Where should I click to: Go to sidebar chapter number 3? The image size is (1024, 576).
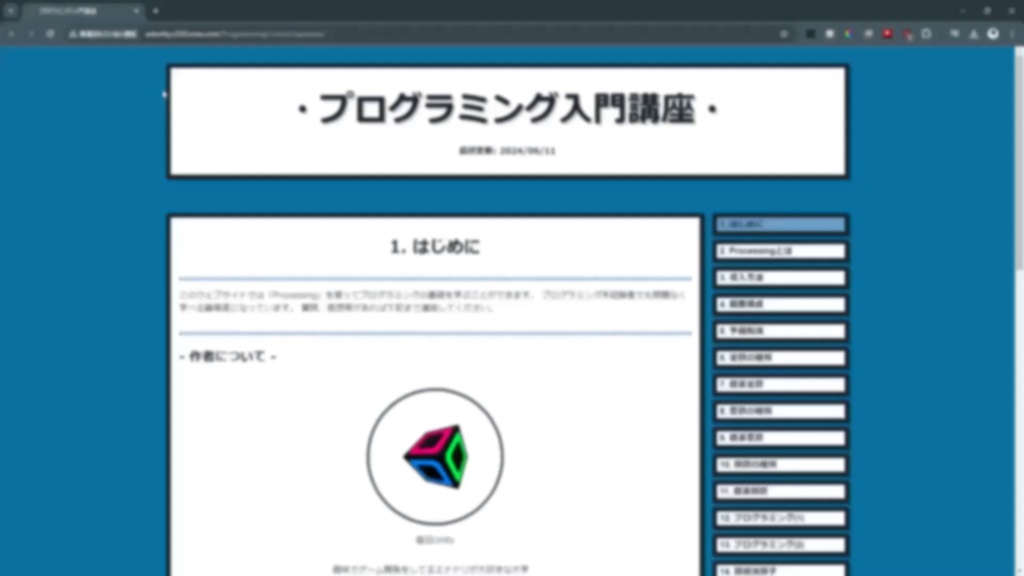pos(780,278)
